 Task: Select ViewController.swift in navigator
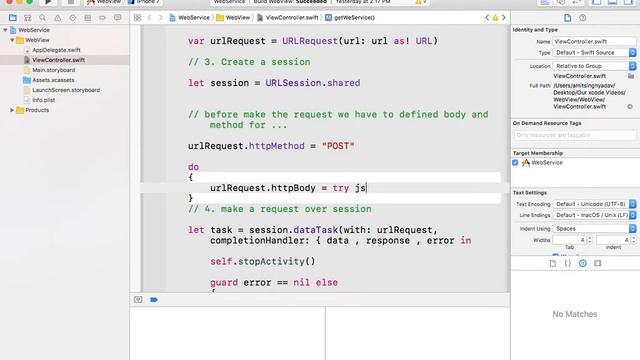58,60
